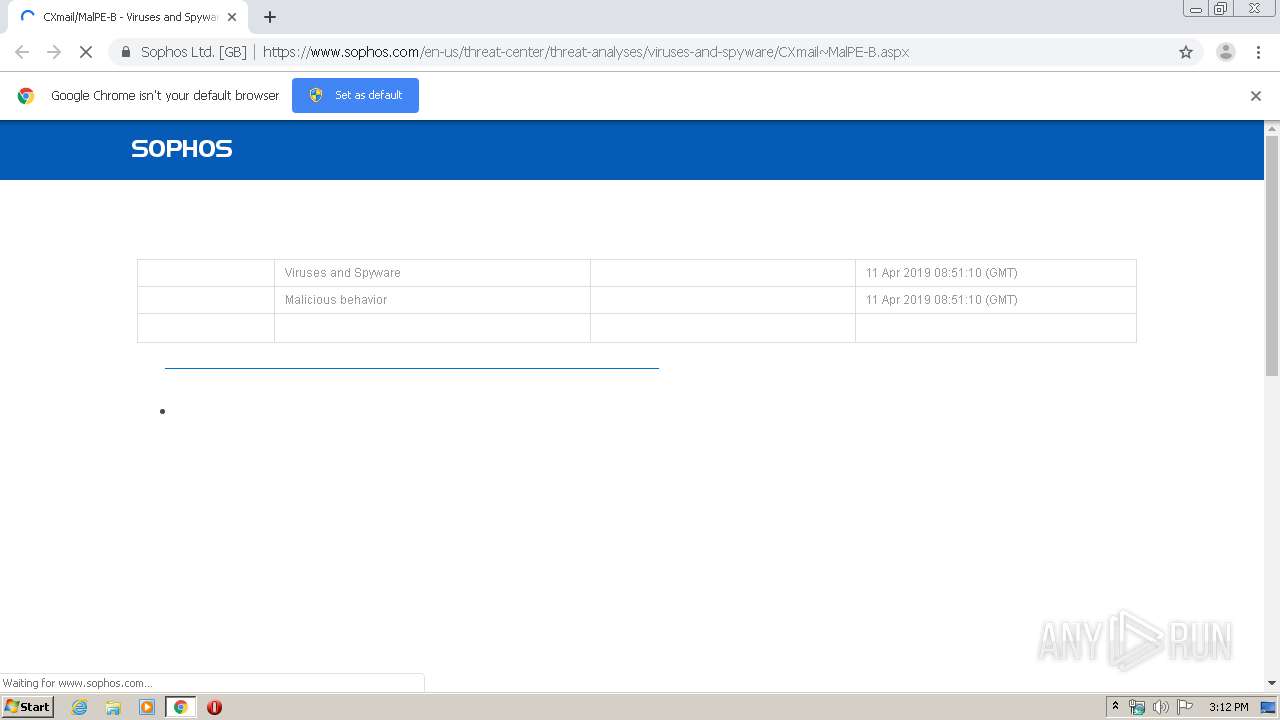The width and height of the screenshot is (1280, 720).
Task: Click the Set as default button
Action: point(355,95)
